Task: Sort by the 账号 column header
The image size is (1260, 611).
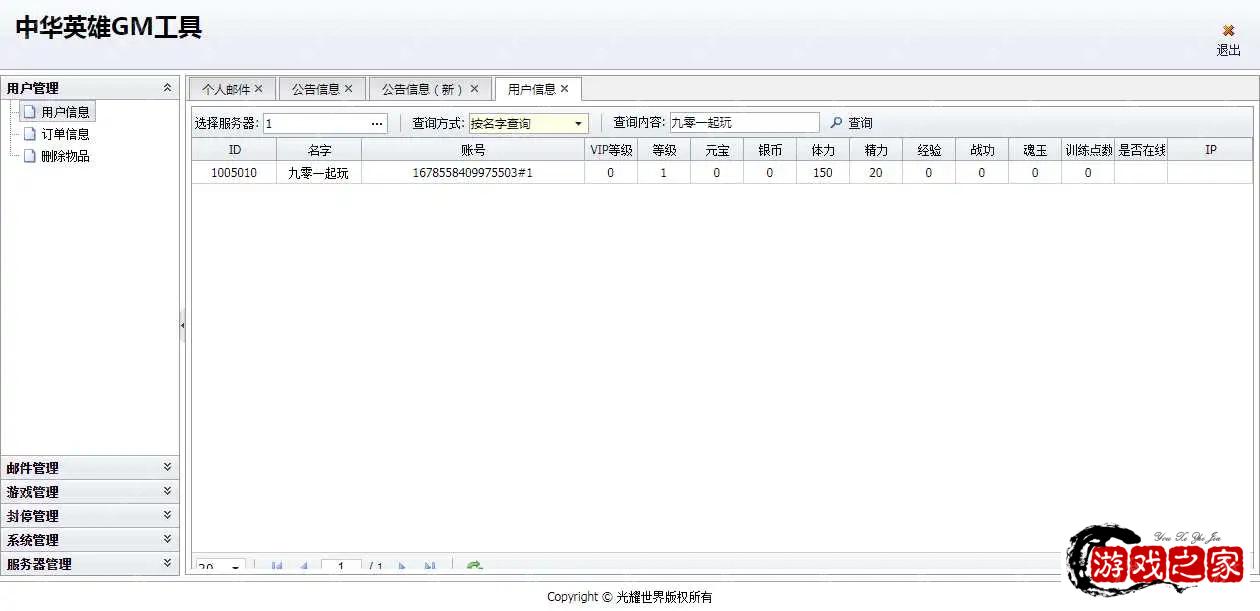Action: pyautogui.click(x=473, y=149)
